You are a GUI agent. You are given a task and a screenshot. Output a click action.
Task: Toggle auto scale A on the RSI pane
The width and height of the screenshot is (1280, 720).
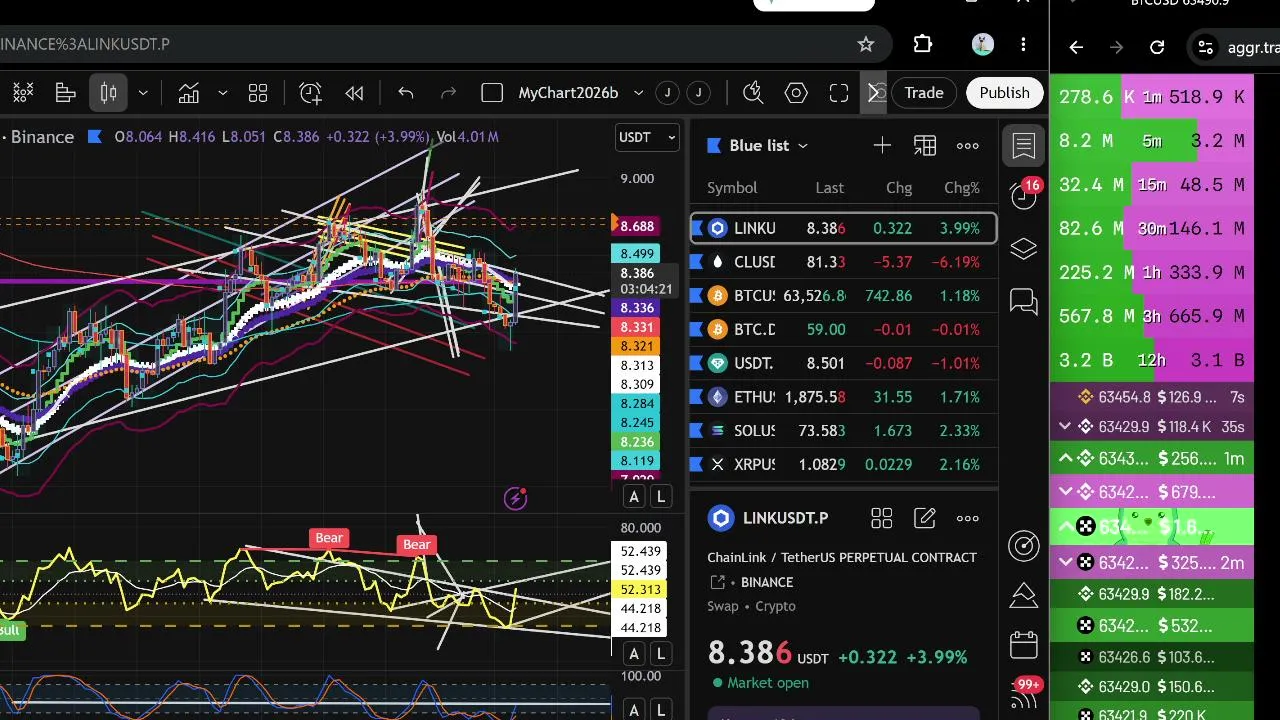click(x=634, y=655)
